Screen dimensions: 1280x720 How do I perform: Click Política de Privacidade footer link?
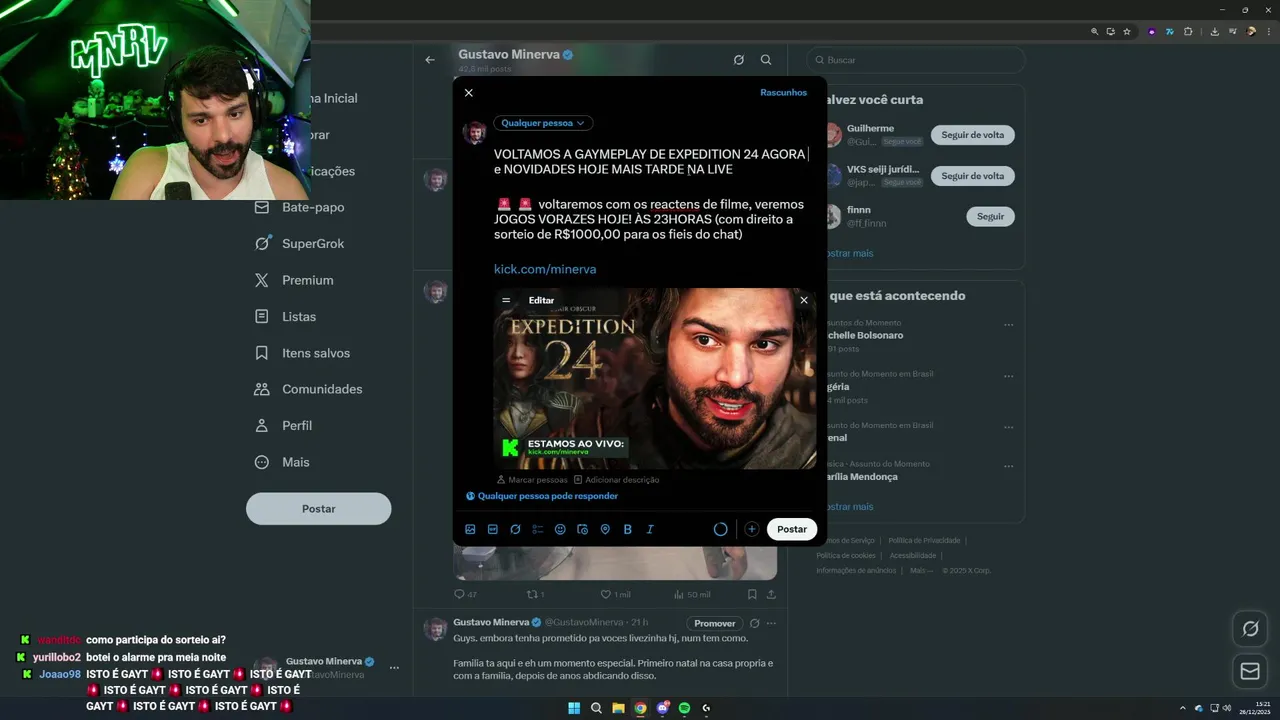pos(924,541)
